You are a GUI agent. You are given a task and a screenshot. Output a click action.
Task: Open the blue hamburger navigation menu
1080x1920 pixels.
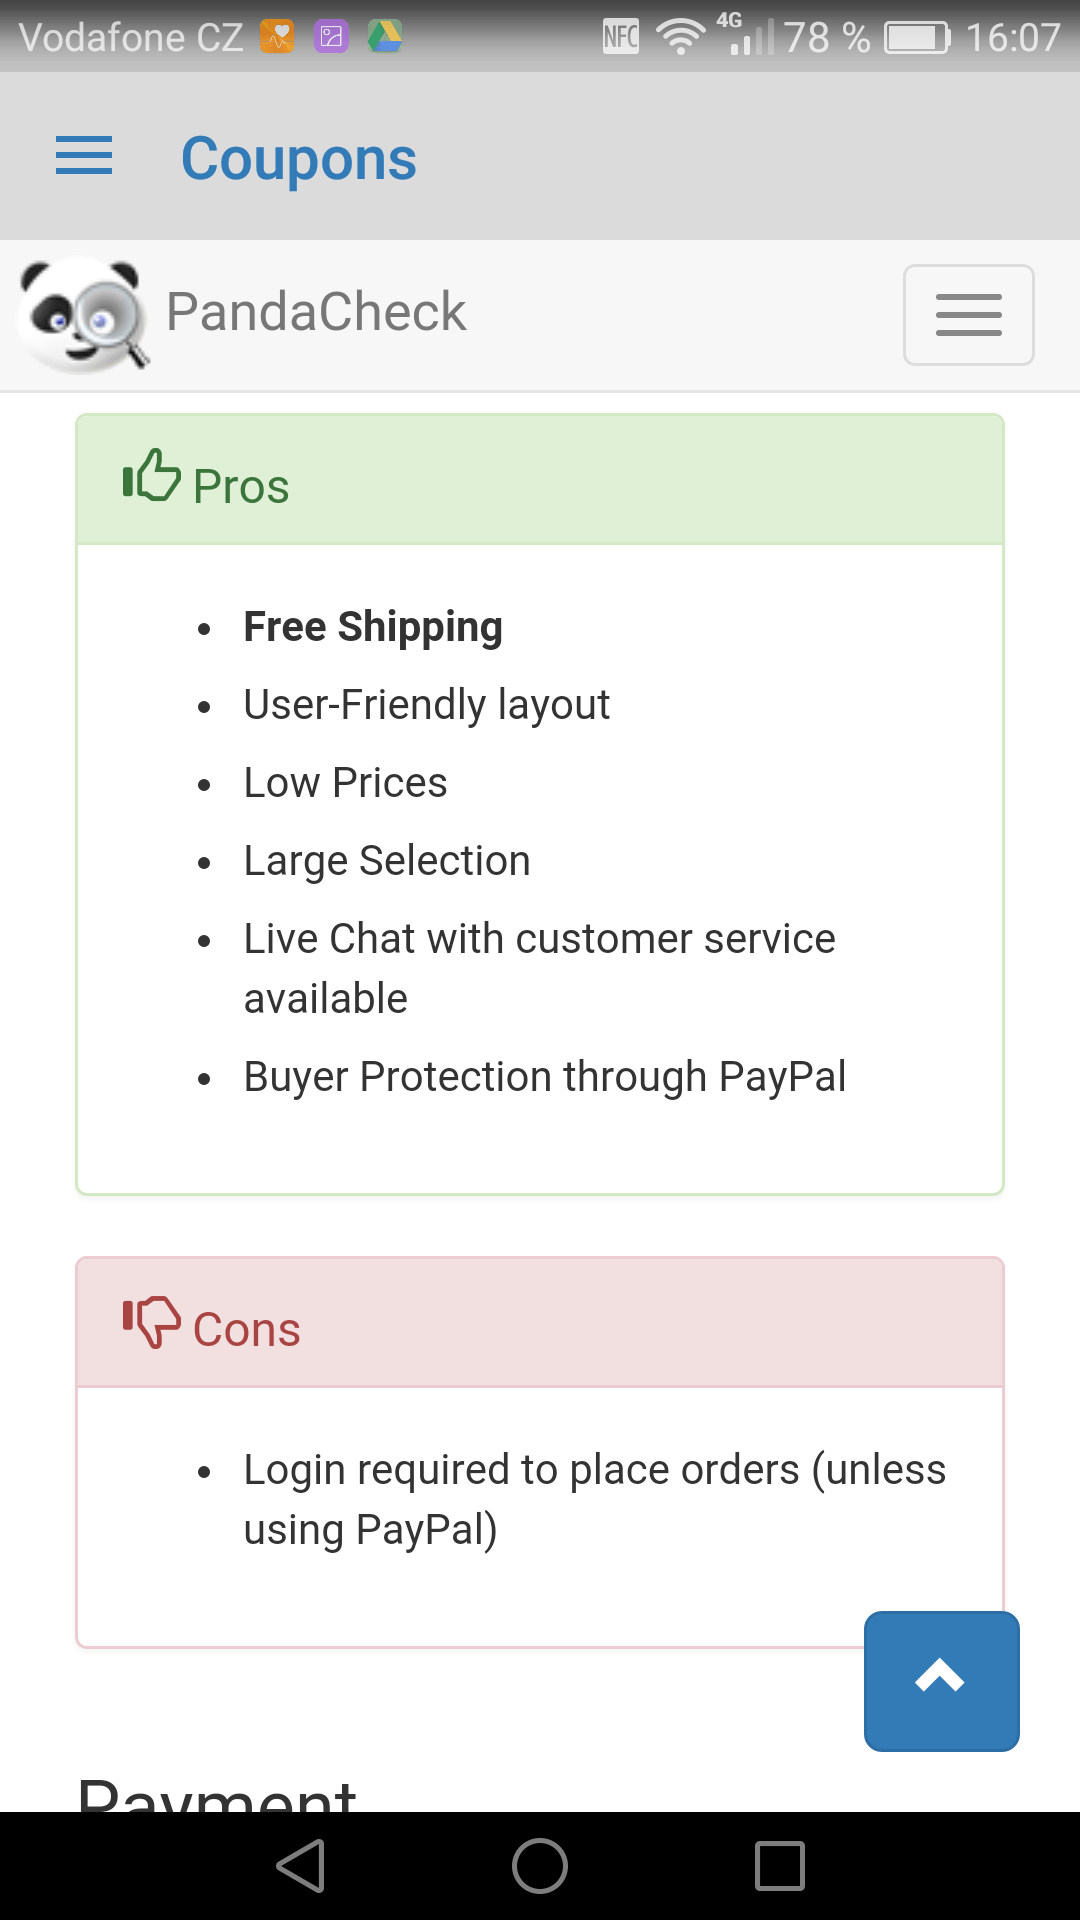84,156
